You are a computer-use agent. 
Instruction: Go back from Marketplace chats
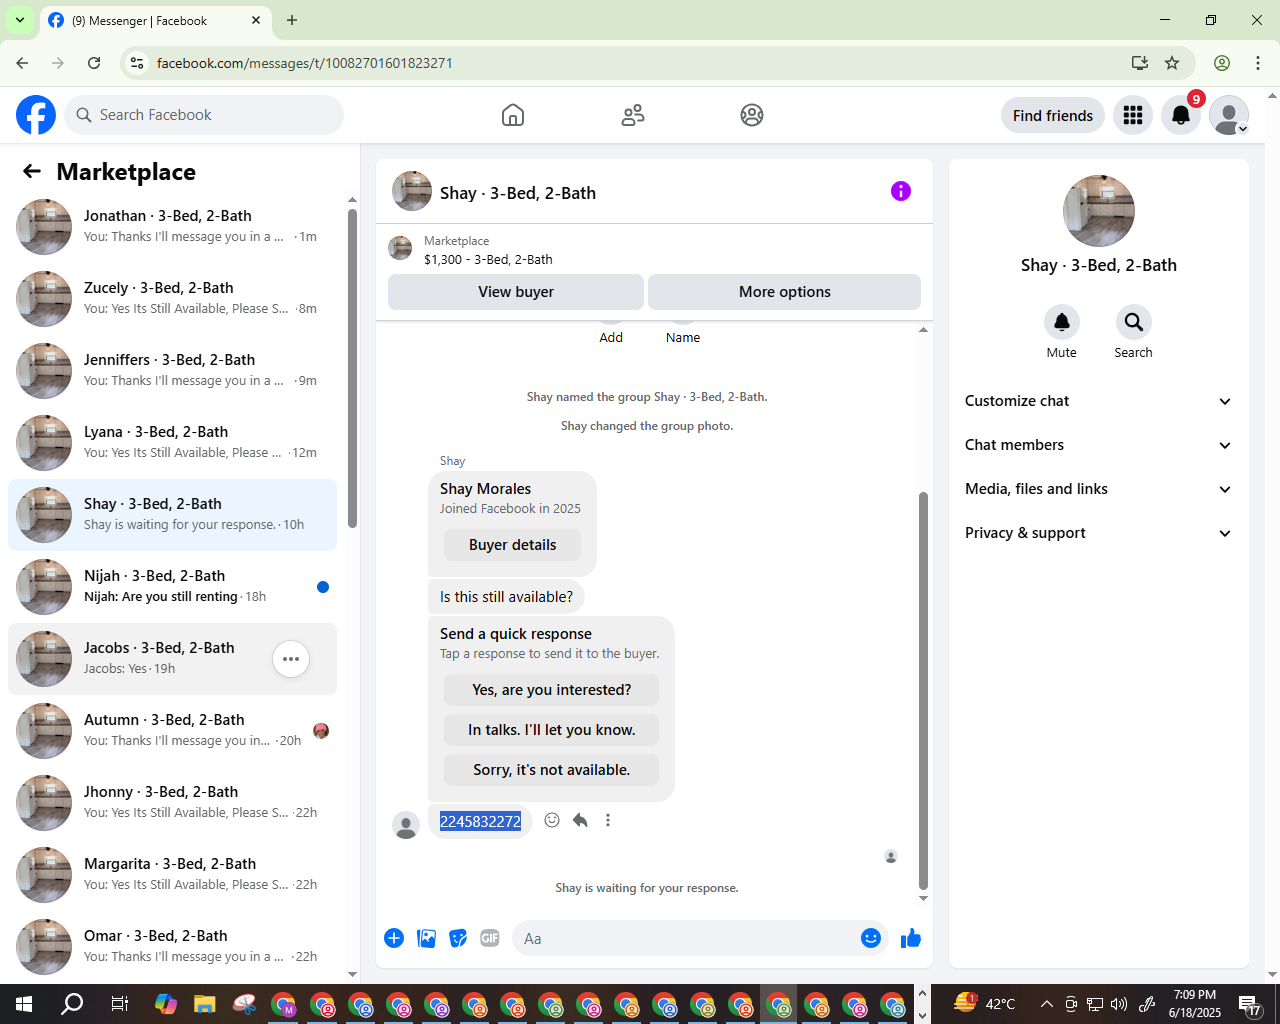[x=32, y=171]
